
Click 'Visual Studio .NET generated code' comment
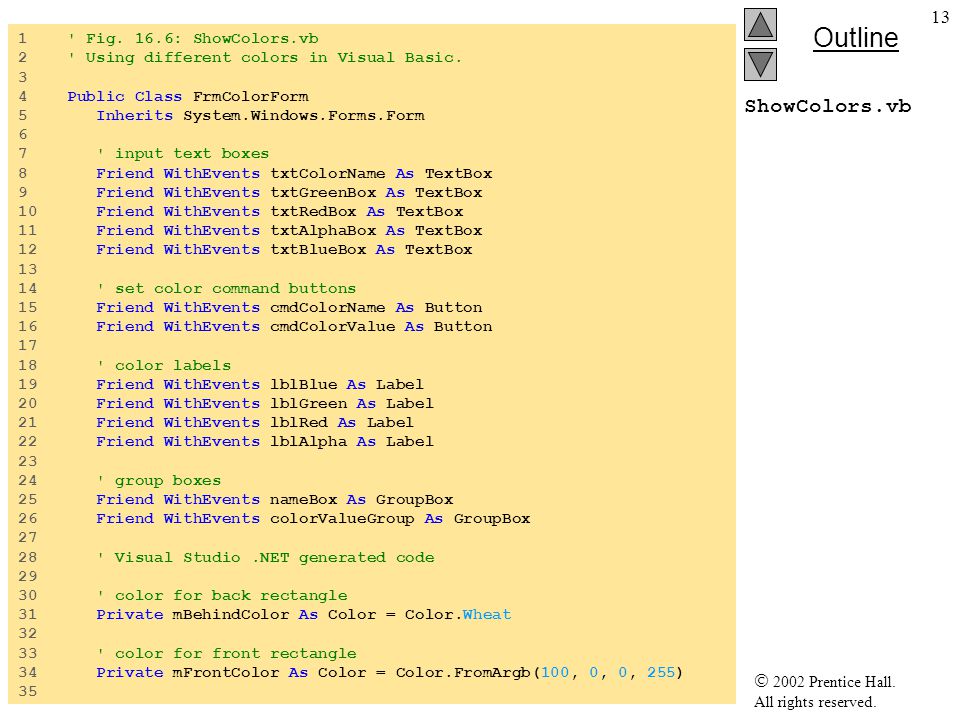[x=266, y=557]
